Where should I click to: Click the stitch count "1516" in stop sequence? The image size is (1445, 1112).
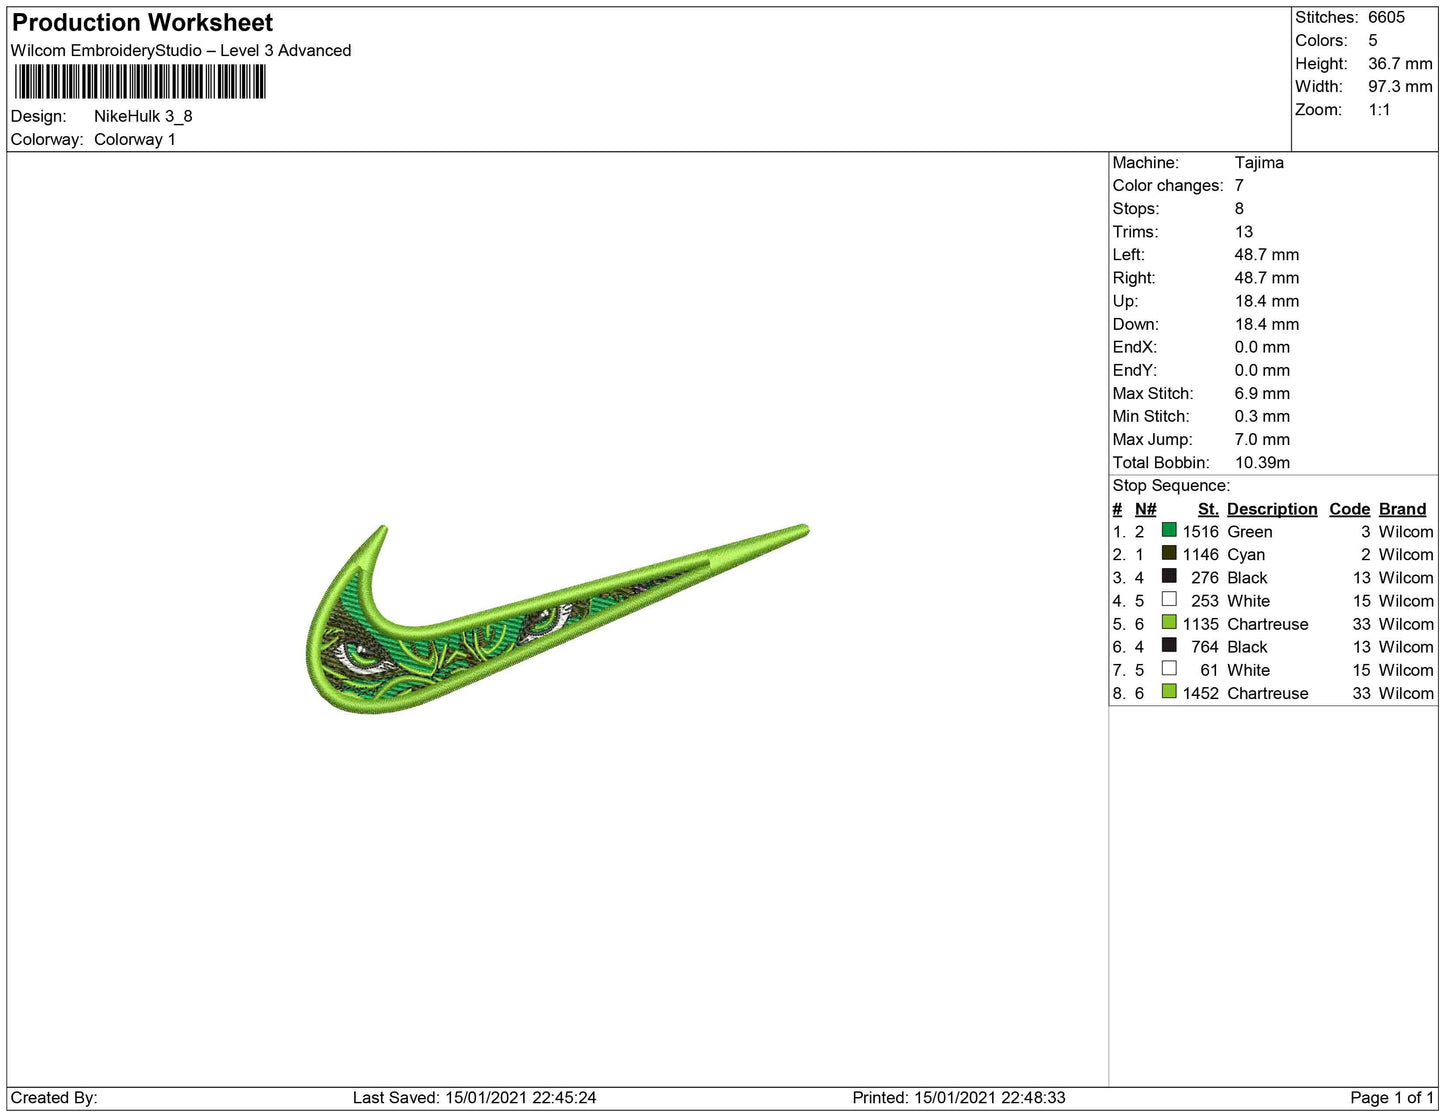(1201, 531)
